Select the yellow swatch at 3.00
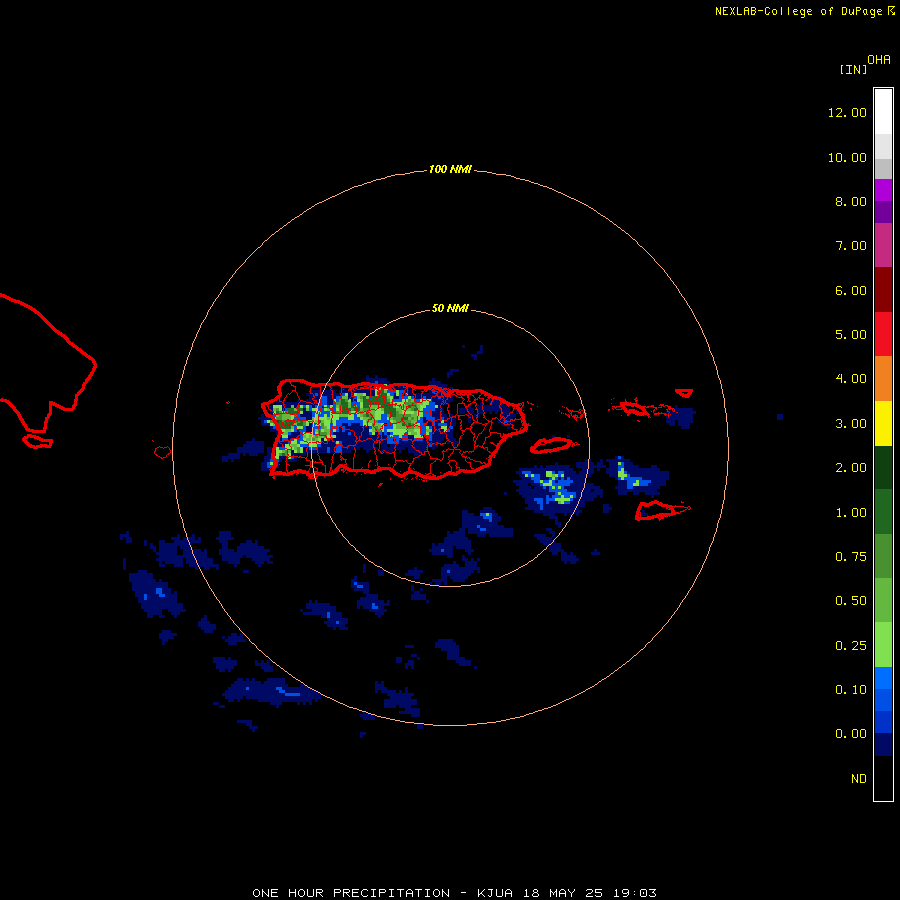The image size is (900, 900). tap(883, 423)
